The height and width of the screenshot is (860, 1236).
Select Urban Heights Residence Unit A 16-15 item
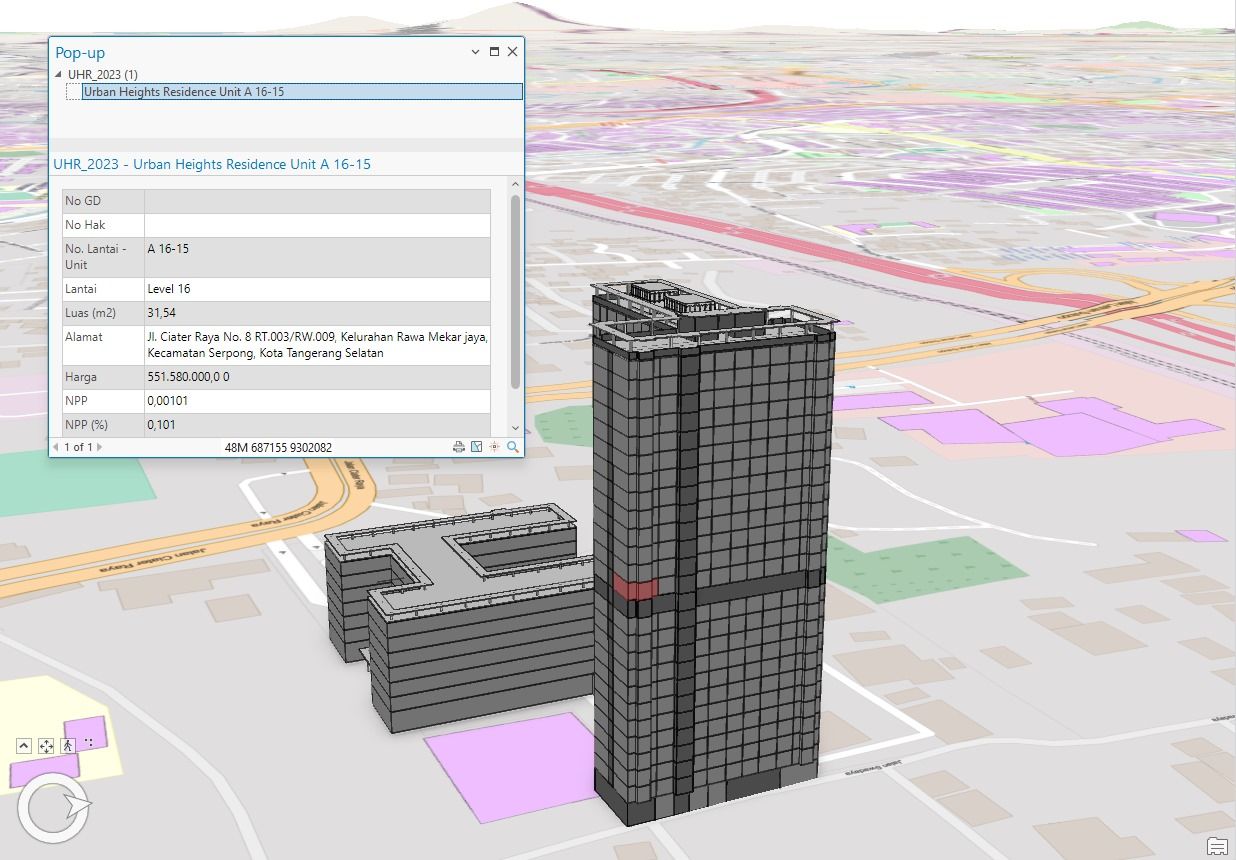[x=302, y=92]
